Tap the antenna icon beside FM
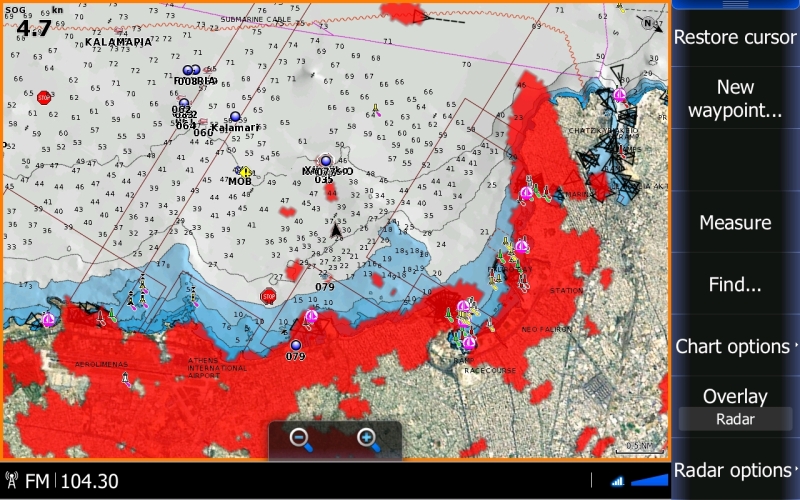This screenshot has height=500, width=800. pos(13,481)
